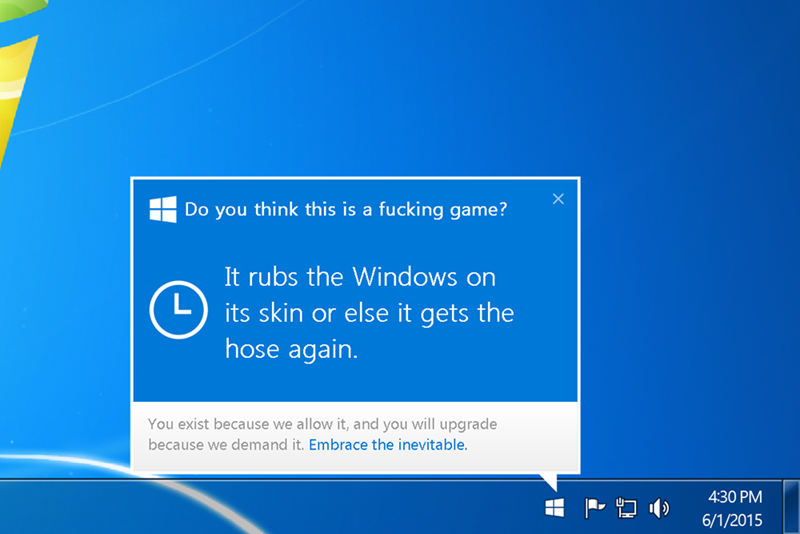Click the Show Desktop strip
800x534 pixels.
[792, 507]
